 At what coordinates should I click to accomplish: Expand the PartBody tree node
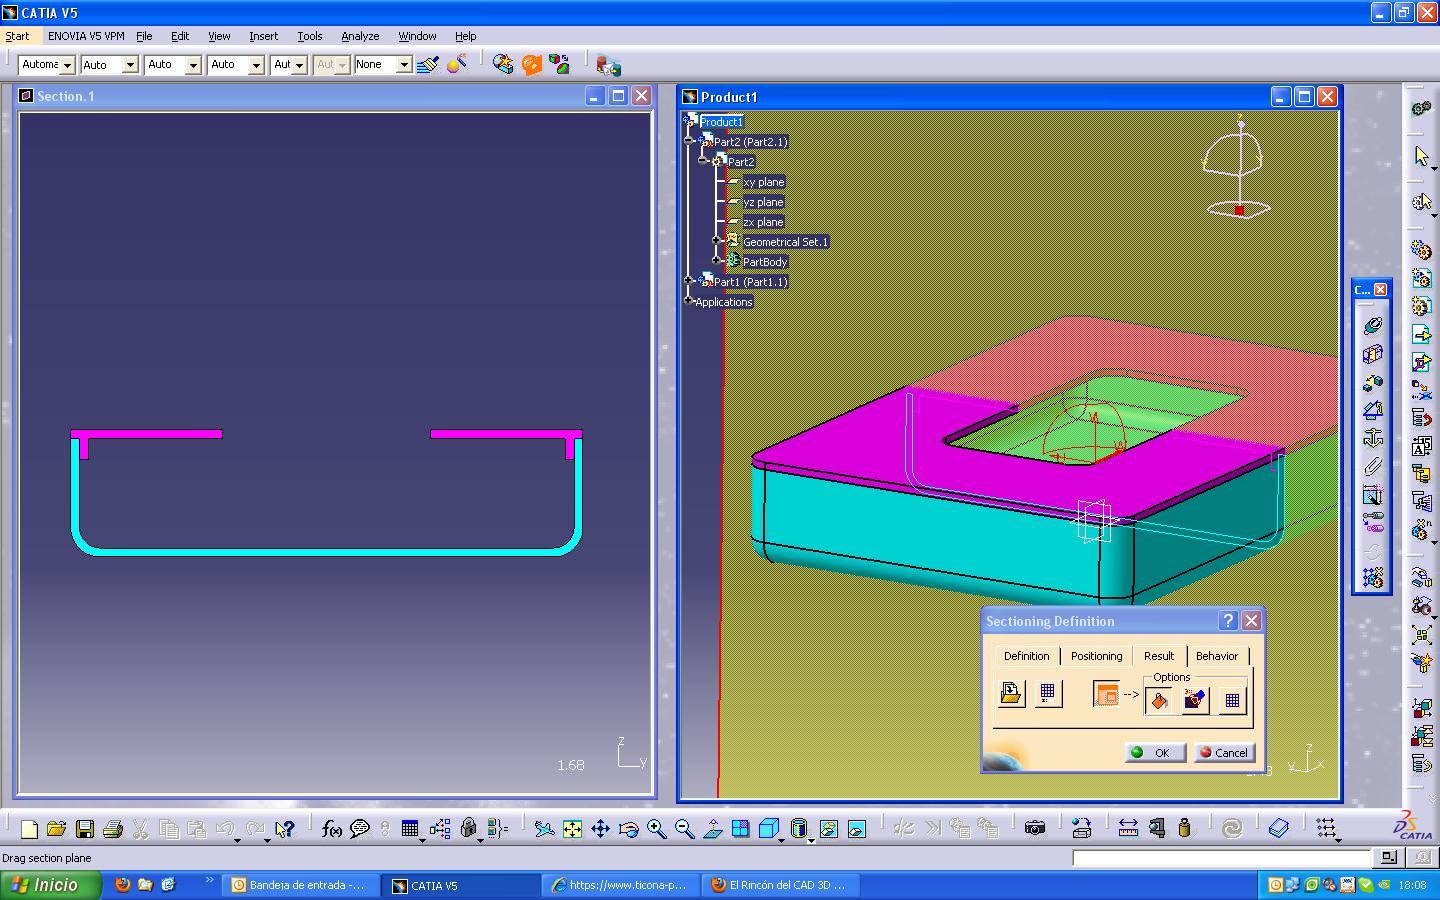pos(717,261)
